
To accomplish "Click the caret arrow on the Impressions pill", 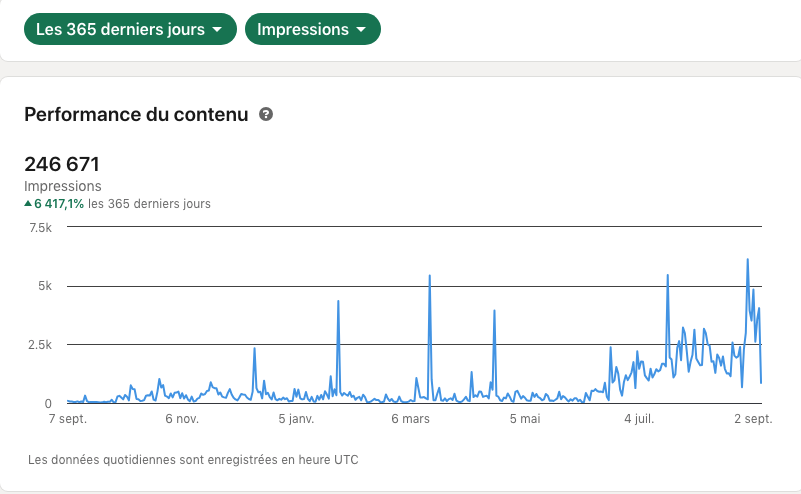I will (x=360, y=29).
